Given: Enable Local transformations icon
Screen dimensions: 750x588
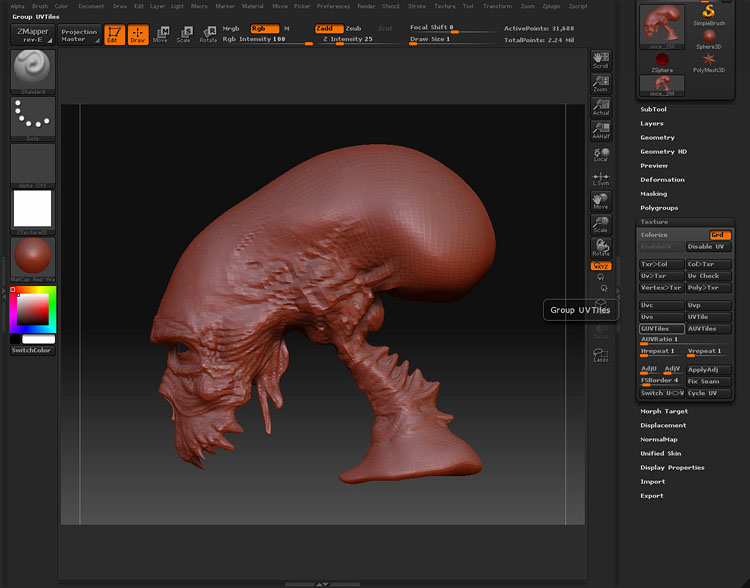Looking at the screenshot, I should click(600, 154).
